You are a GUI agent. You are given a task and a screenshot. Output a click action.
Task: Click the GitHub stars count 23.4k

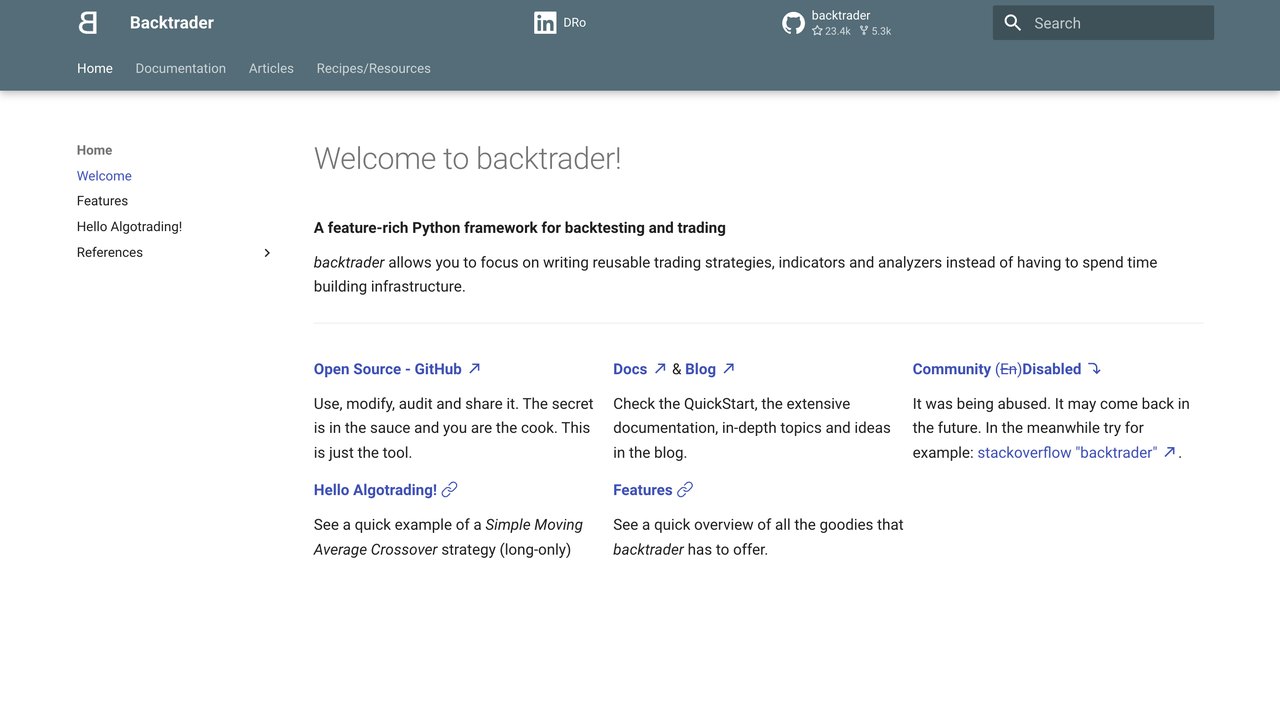click(x=831, y=31)
